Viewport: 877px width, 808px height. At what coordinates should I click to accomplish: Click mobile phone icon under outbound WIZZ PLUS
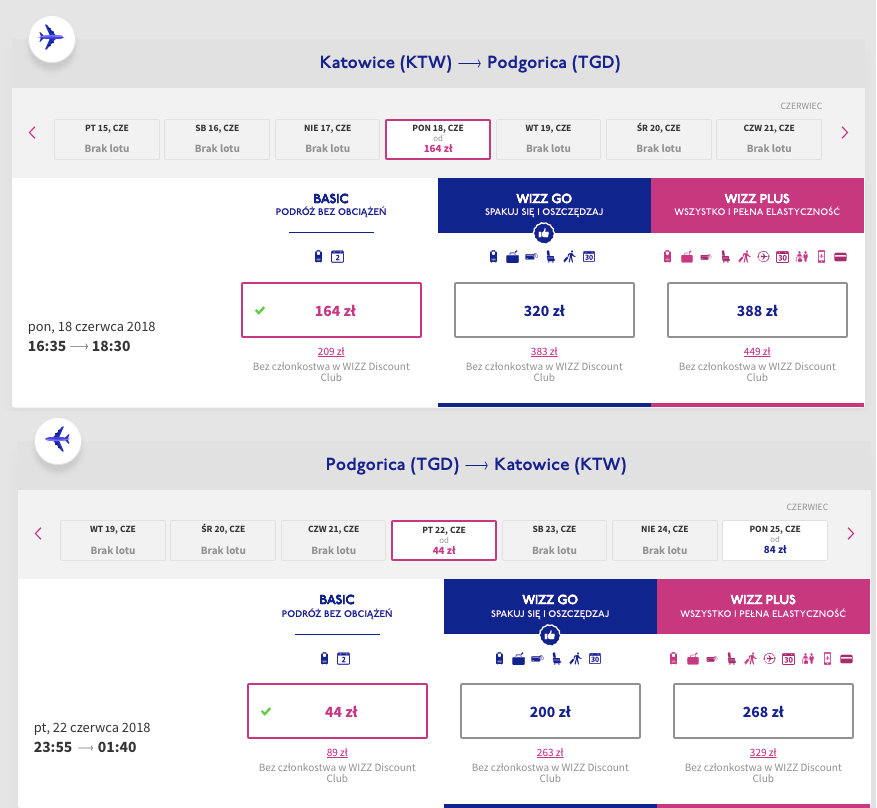tap(821, 257)
